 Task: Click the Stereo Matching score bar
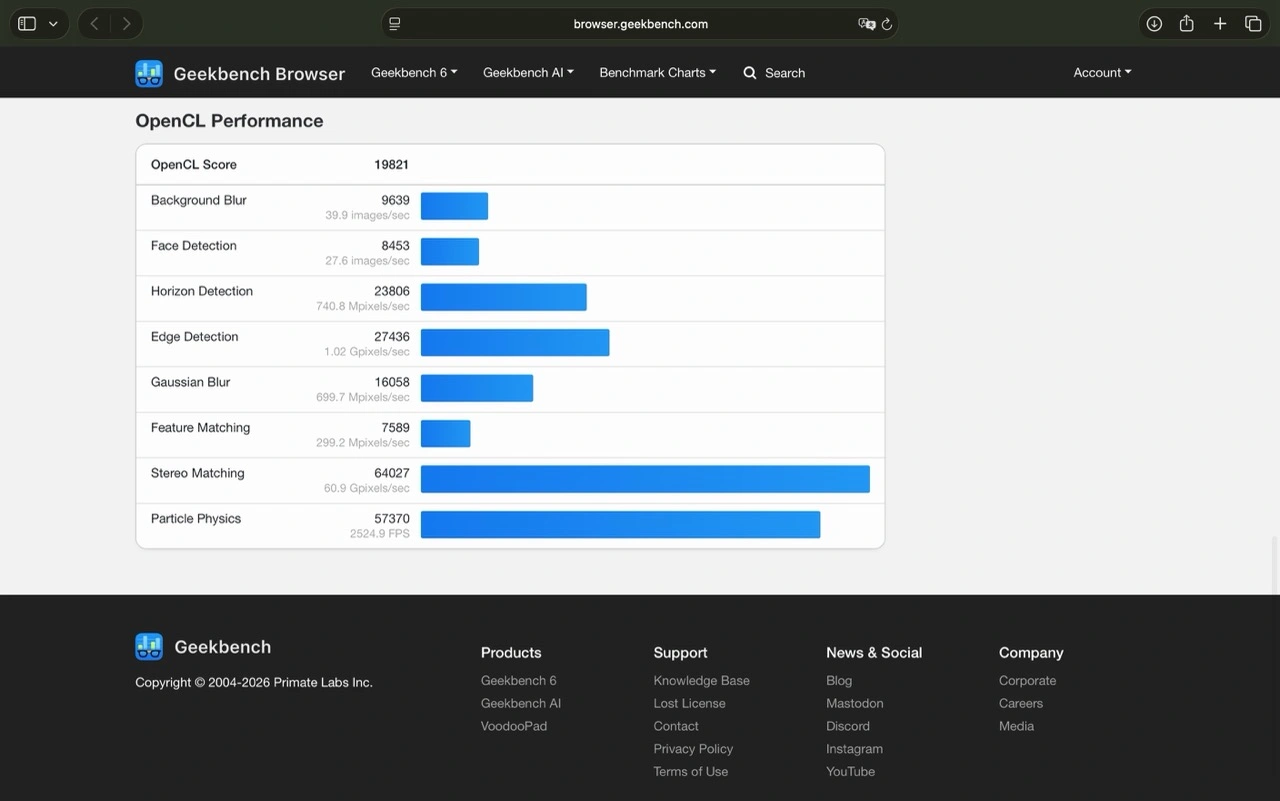[x=645, y=479]
